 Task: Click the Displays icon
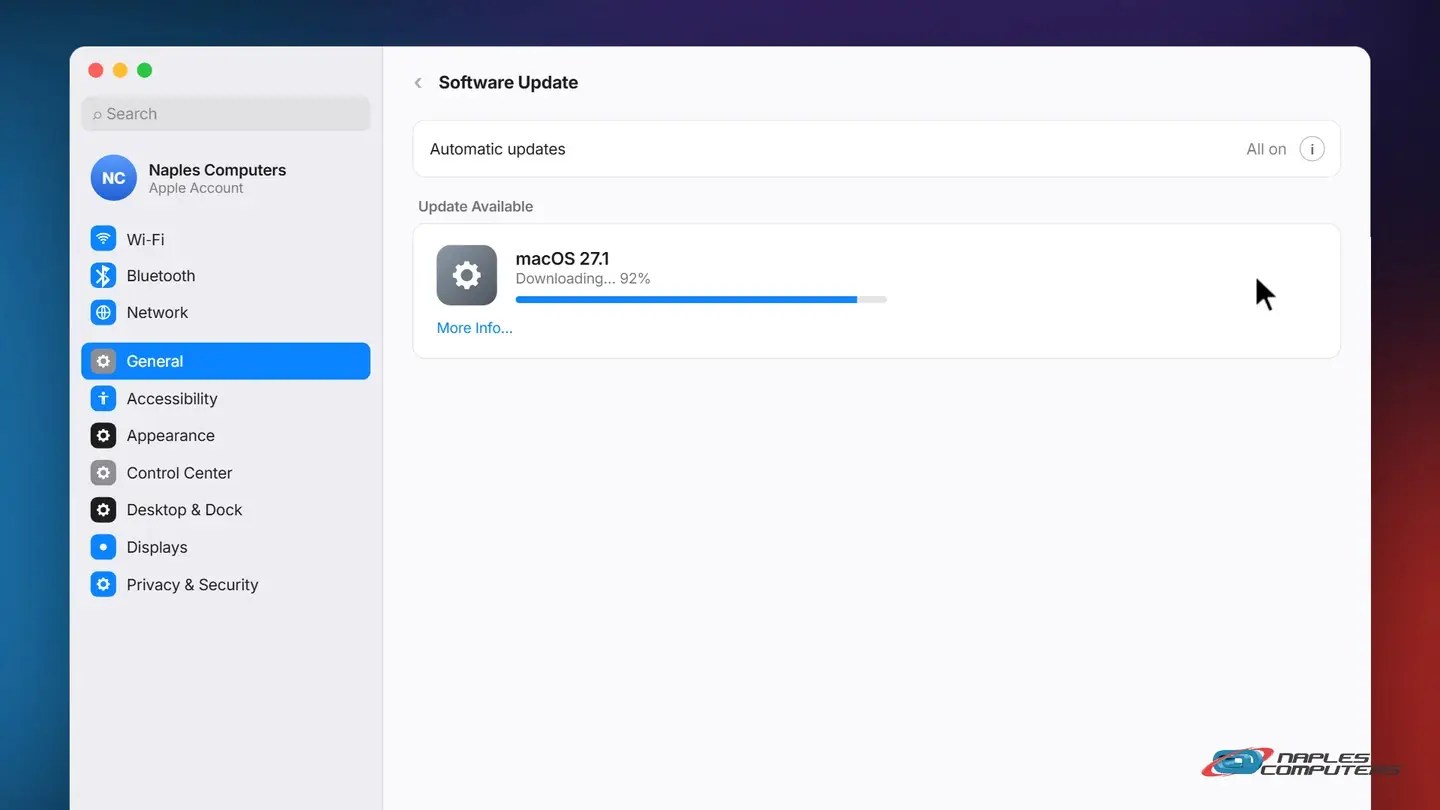point(103,547)
